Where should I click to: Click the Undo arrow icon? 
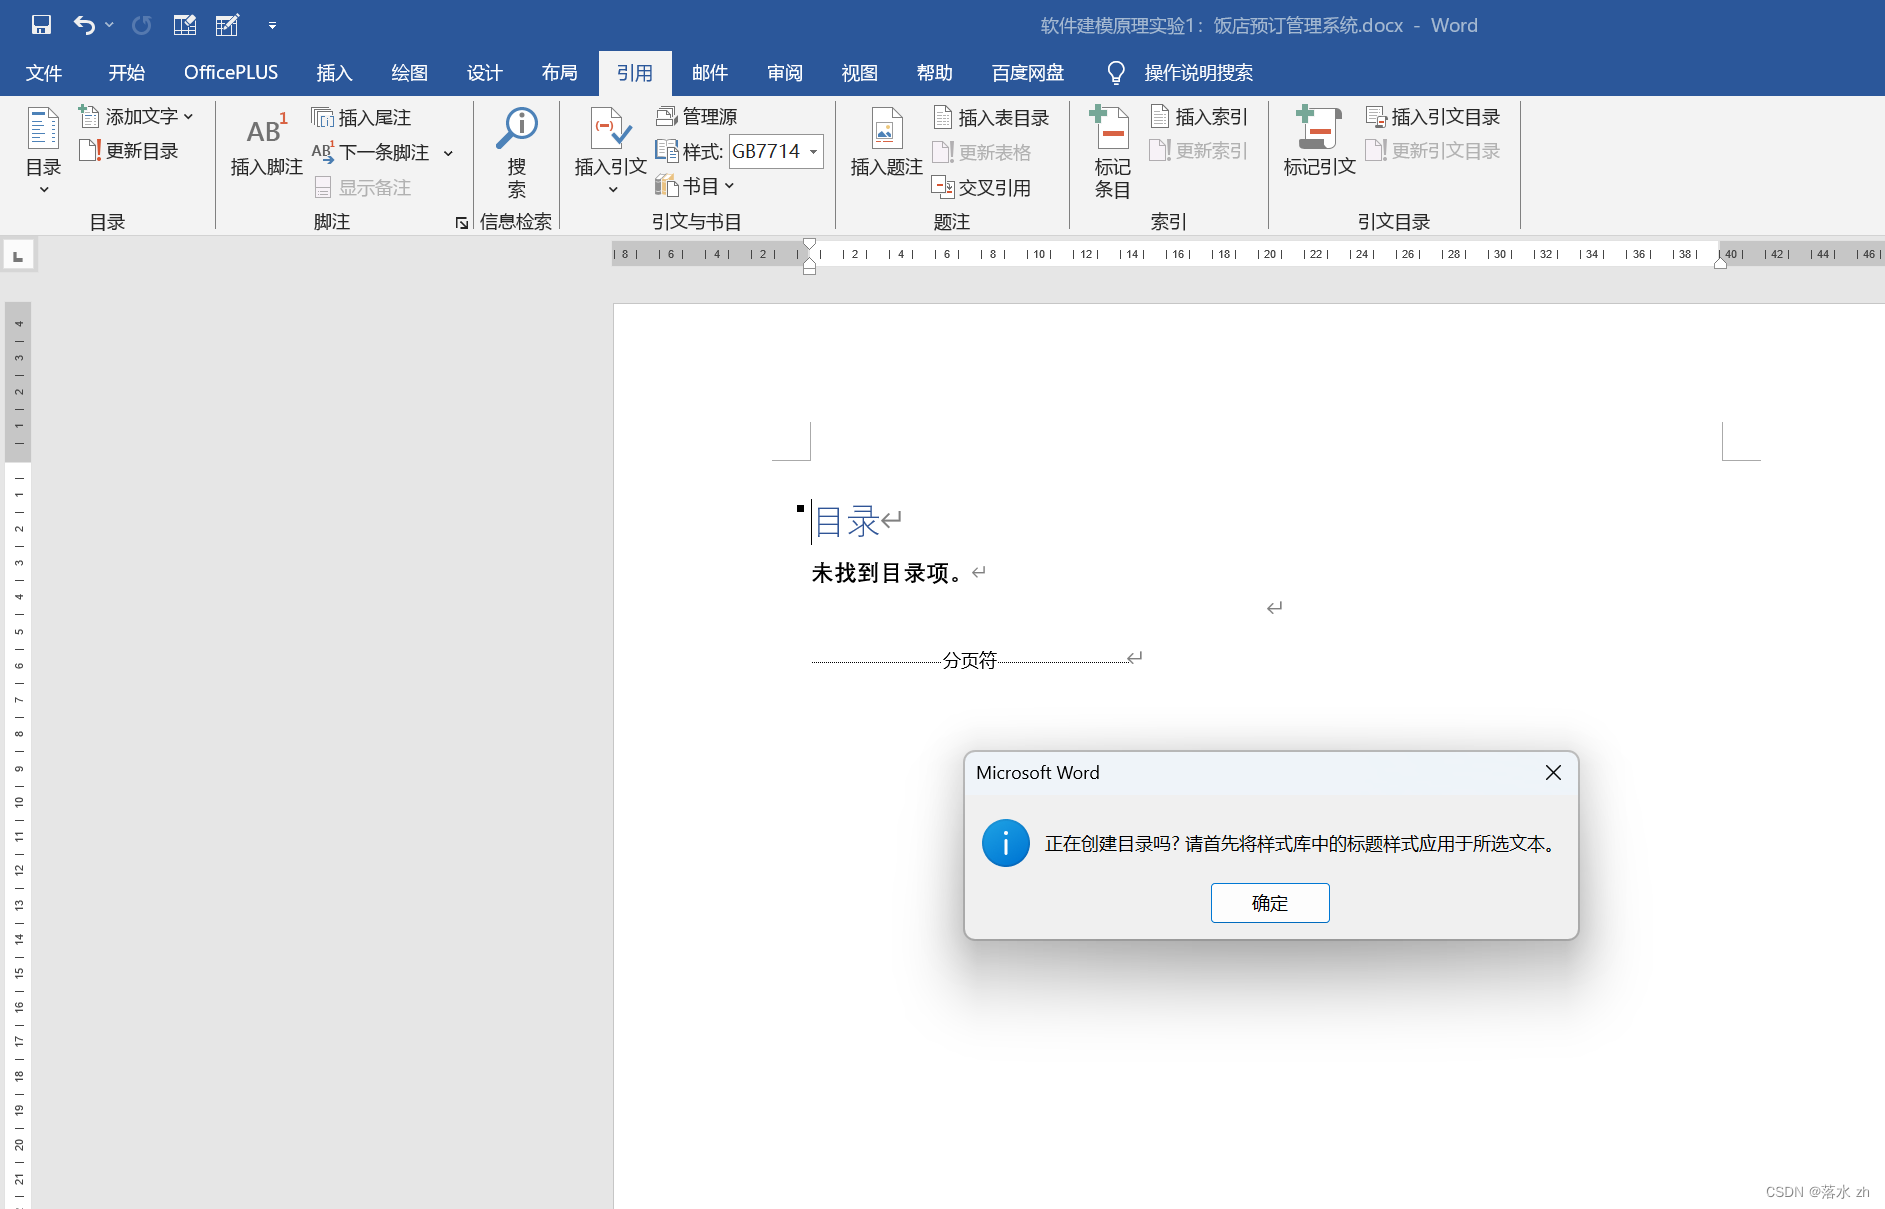[x=84, y=25]
